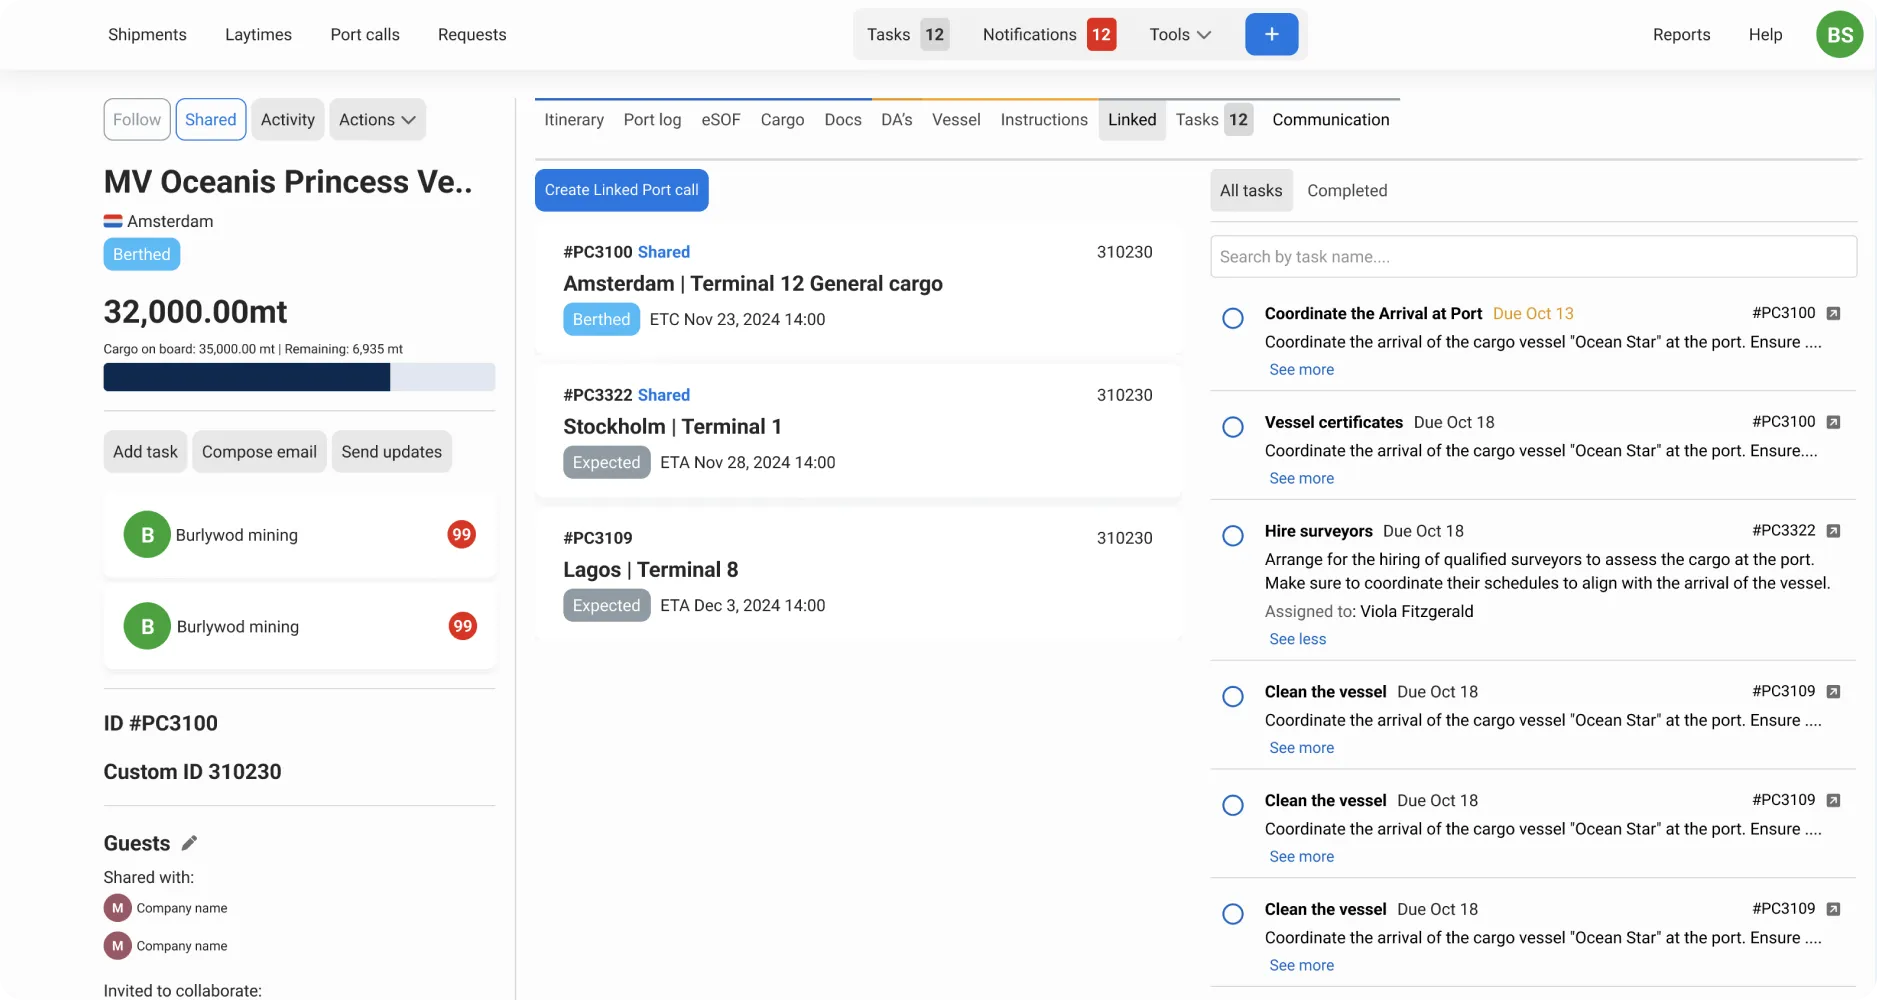Viewport: 1877px width, 1000px height.
Task: Click Send updates button
Action: [x=391, y=451]
